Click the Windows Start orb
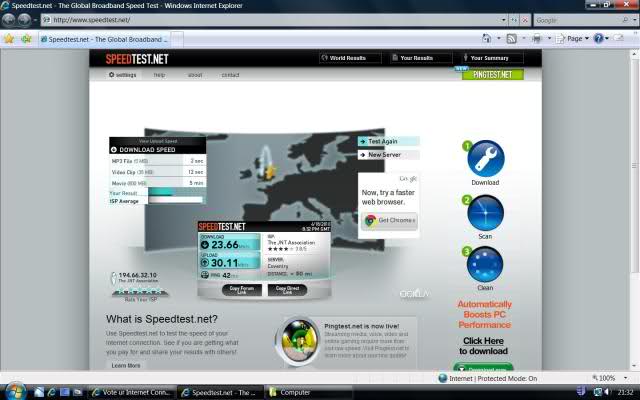The width and height of the screenshot is (640, 400). click(15, 392)
